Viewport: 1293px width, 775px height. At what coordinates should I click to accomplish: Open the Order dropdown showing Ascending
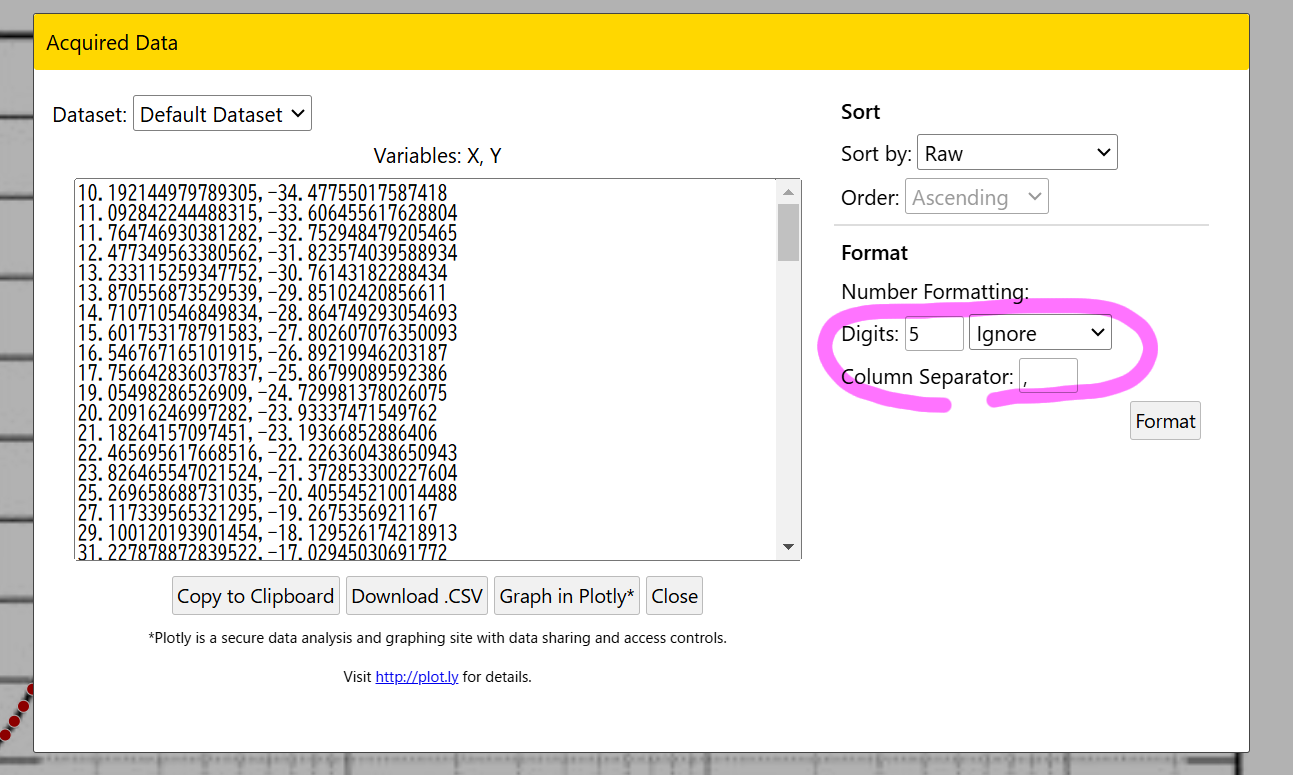coord(976,197)
